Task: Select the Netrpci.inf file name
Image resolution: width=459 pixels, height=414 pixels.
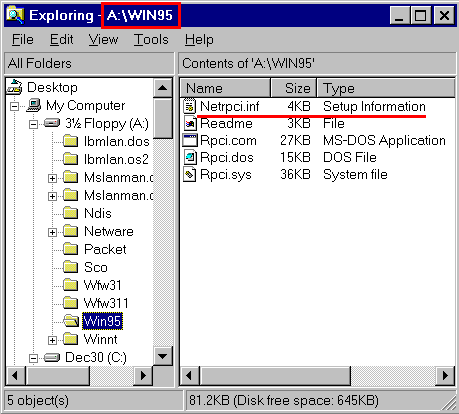Action: click(230, 106)
